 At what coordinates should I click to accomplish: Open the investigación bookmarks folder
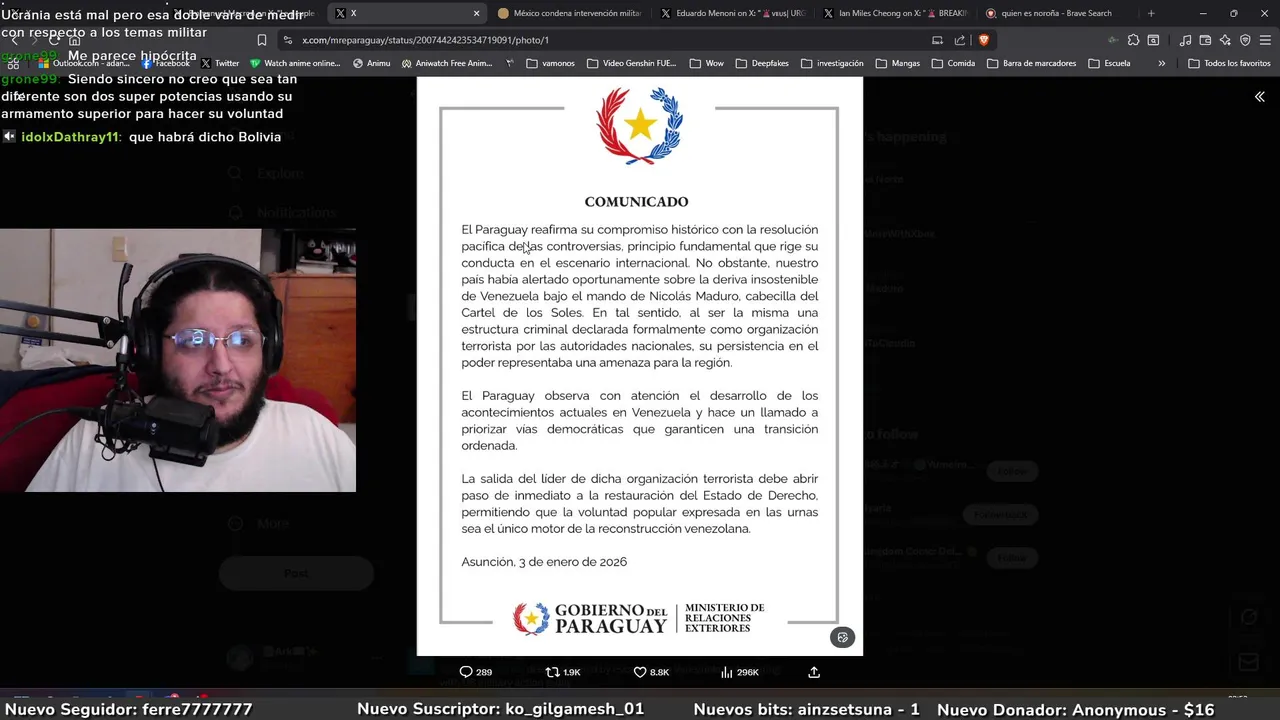(x=832, y=63)
